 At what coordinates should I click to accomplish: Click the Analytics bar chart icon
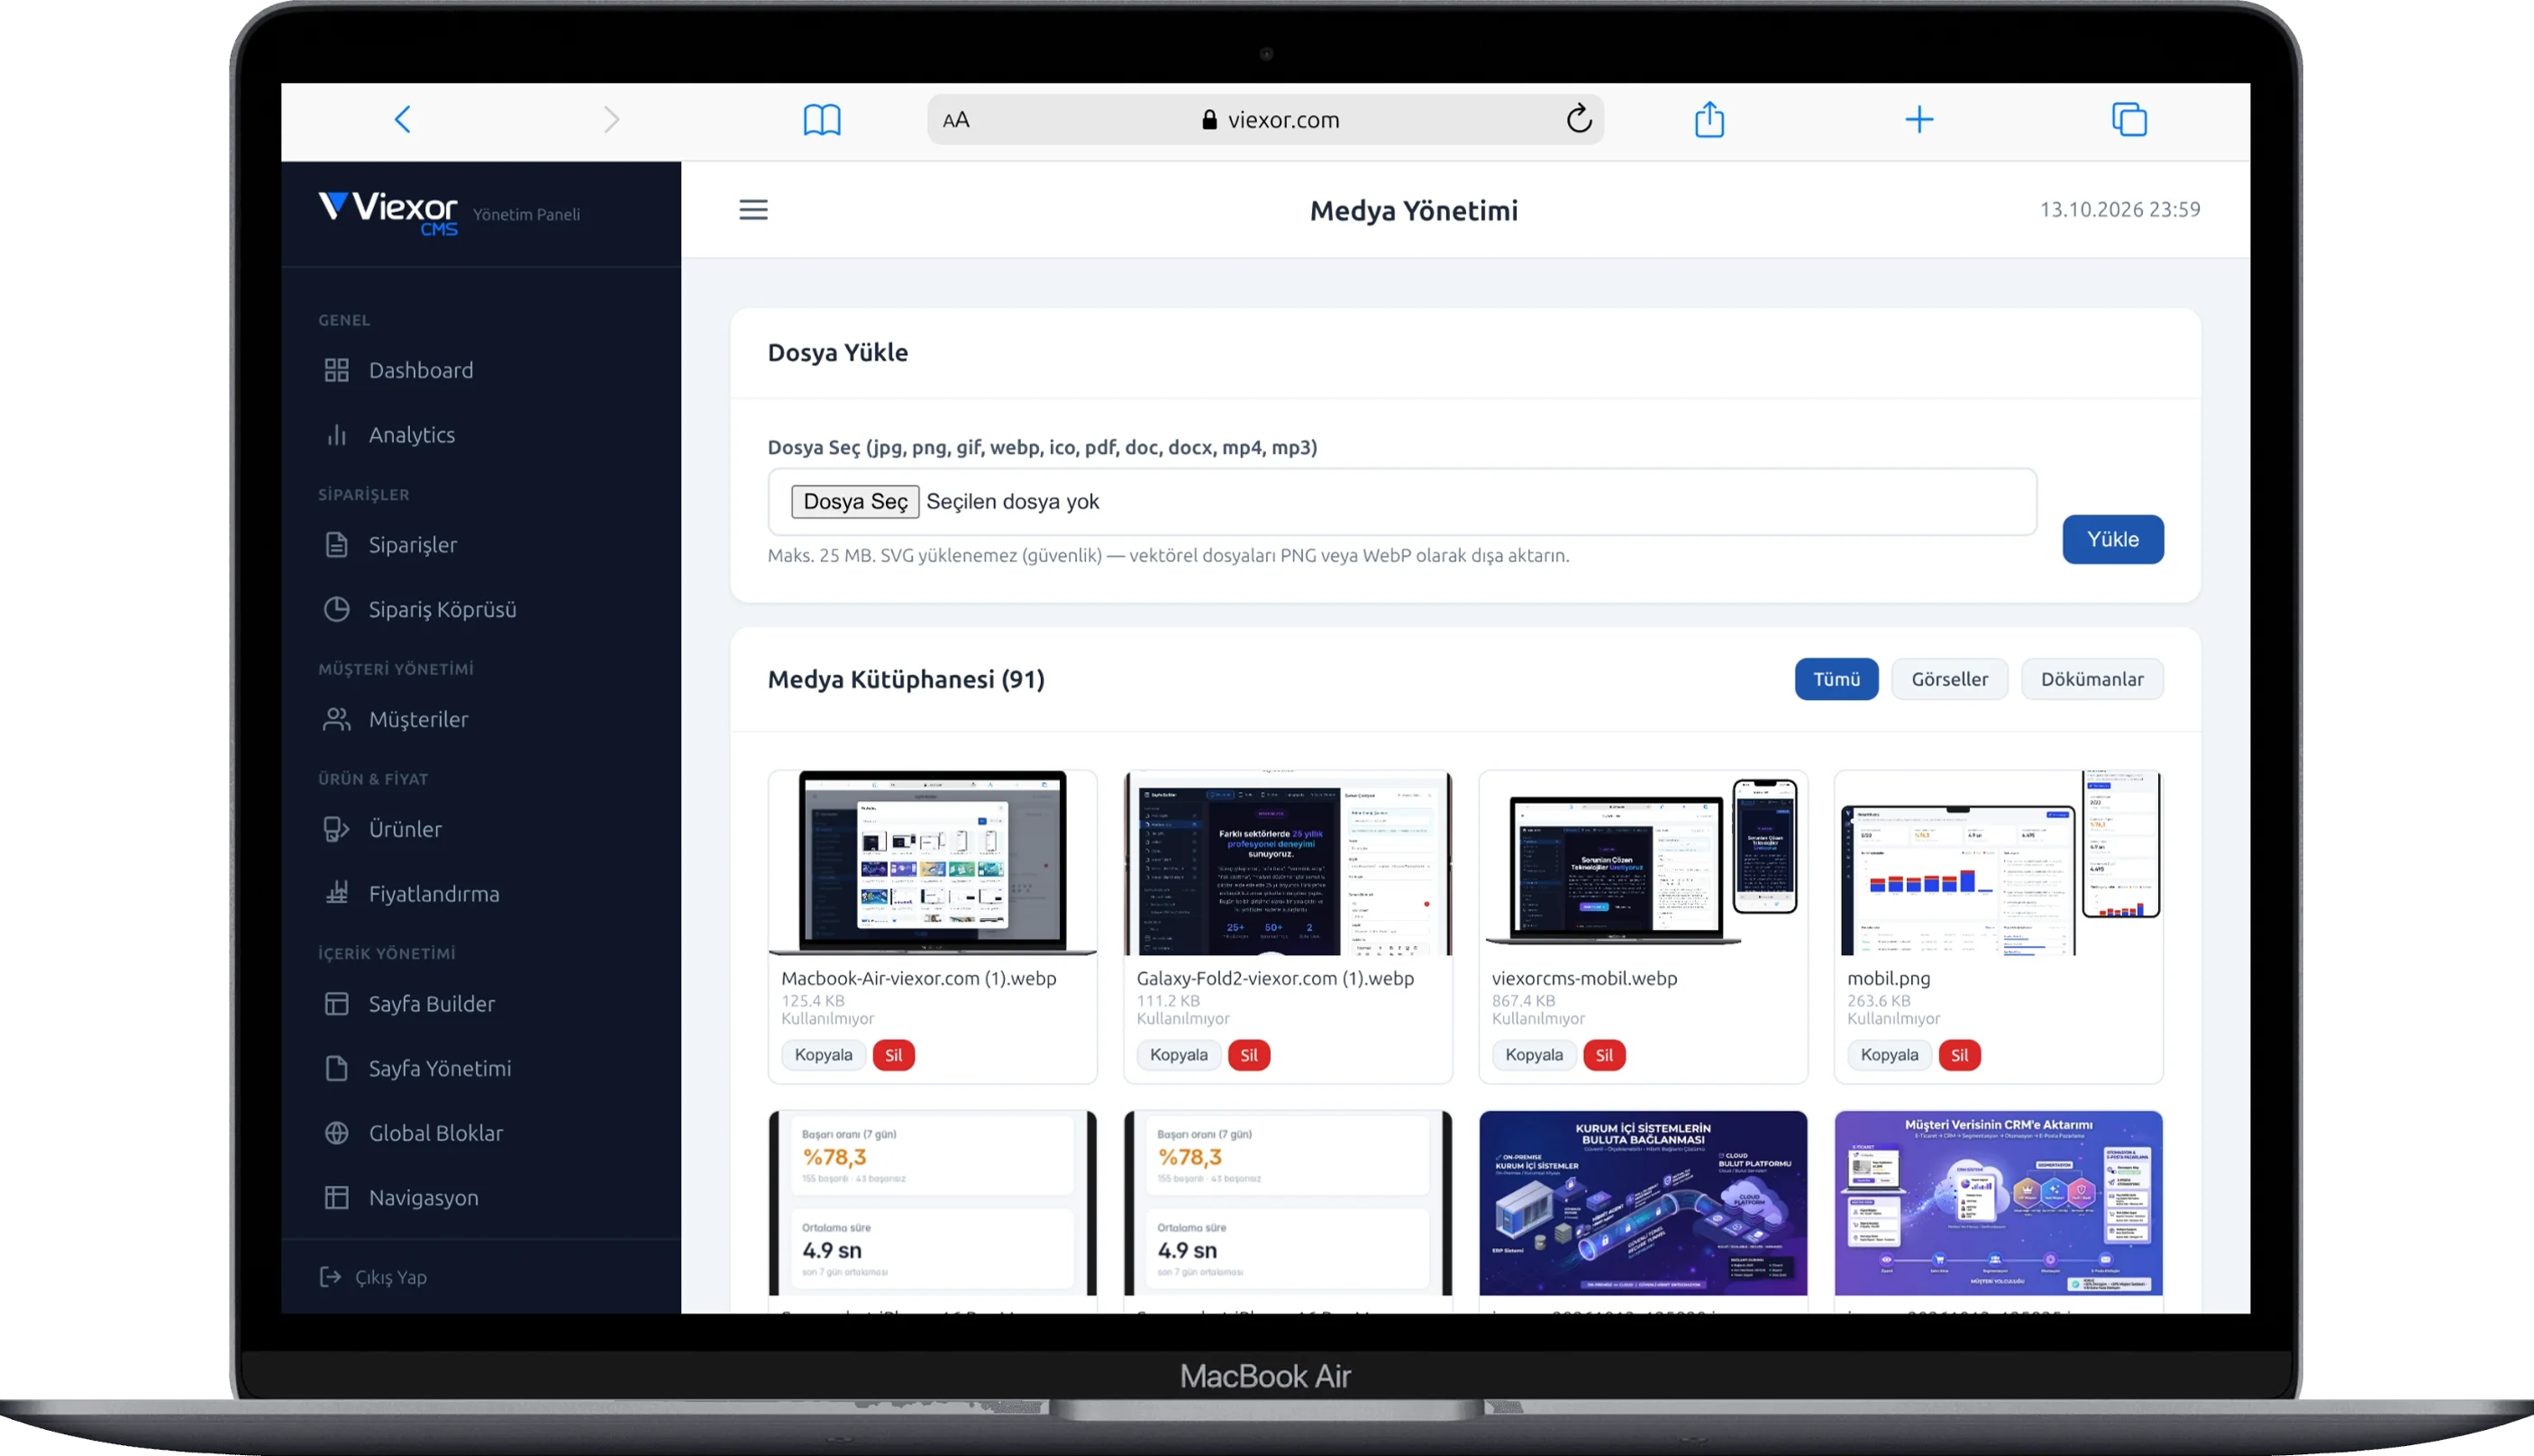click(337, 435)
